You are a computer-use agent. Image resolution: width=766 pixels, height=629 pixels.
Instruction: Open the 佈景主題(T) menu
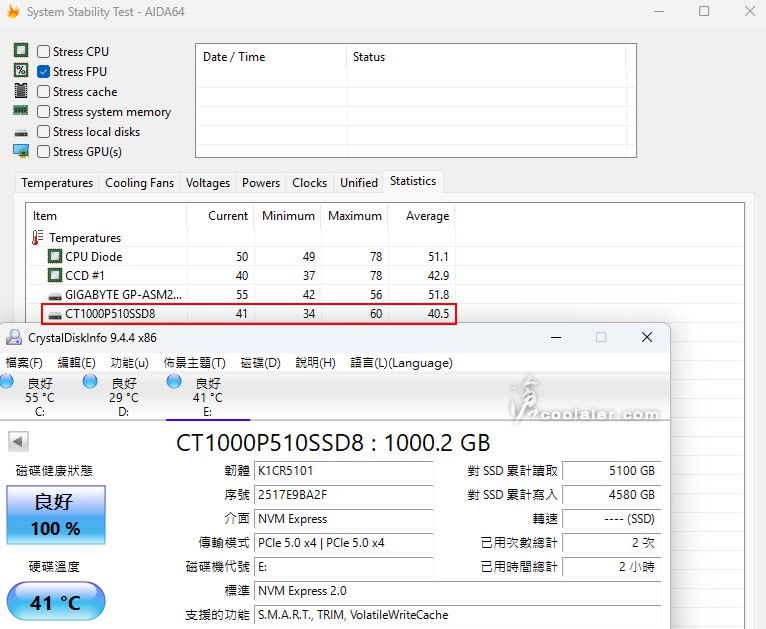tap(194, 363)
